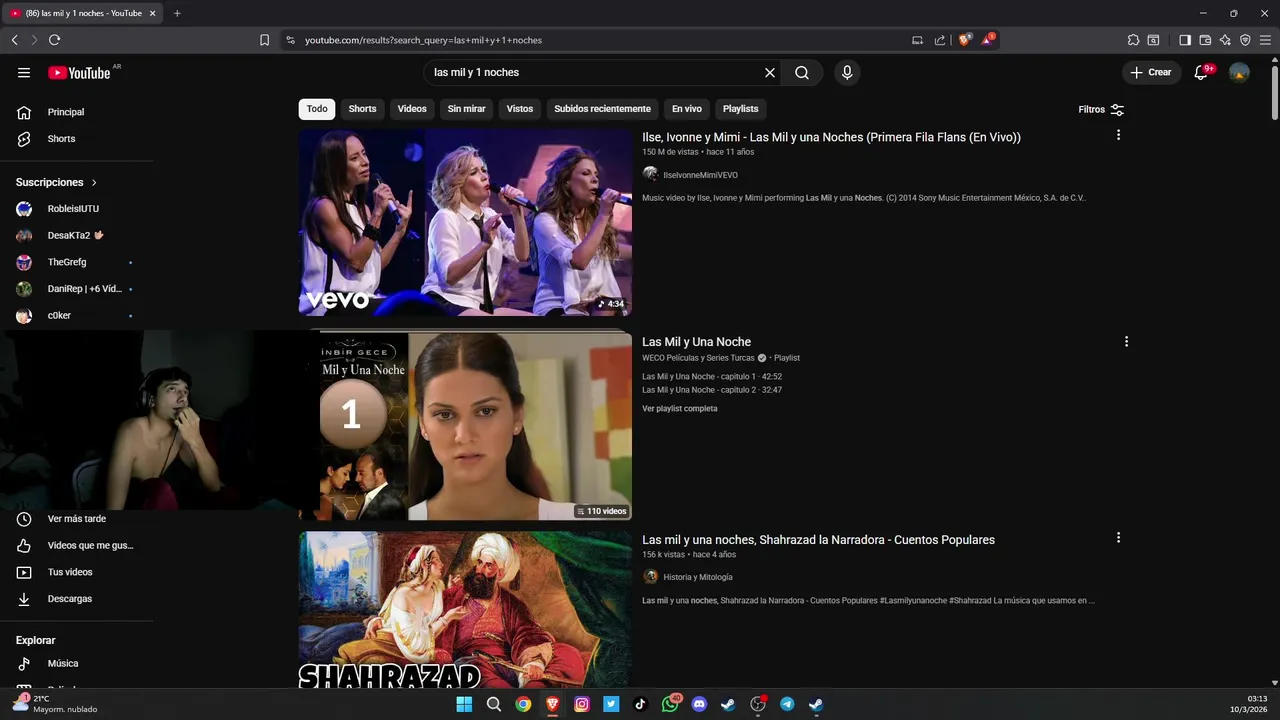
Task: Open TikTok from the taskbar
Action: (641, 704)
